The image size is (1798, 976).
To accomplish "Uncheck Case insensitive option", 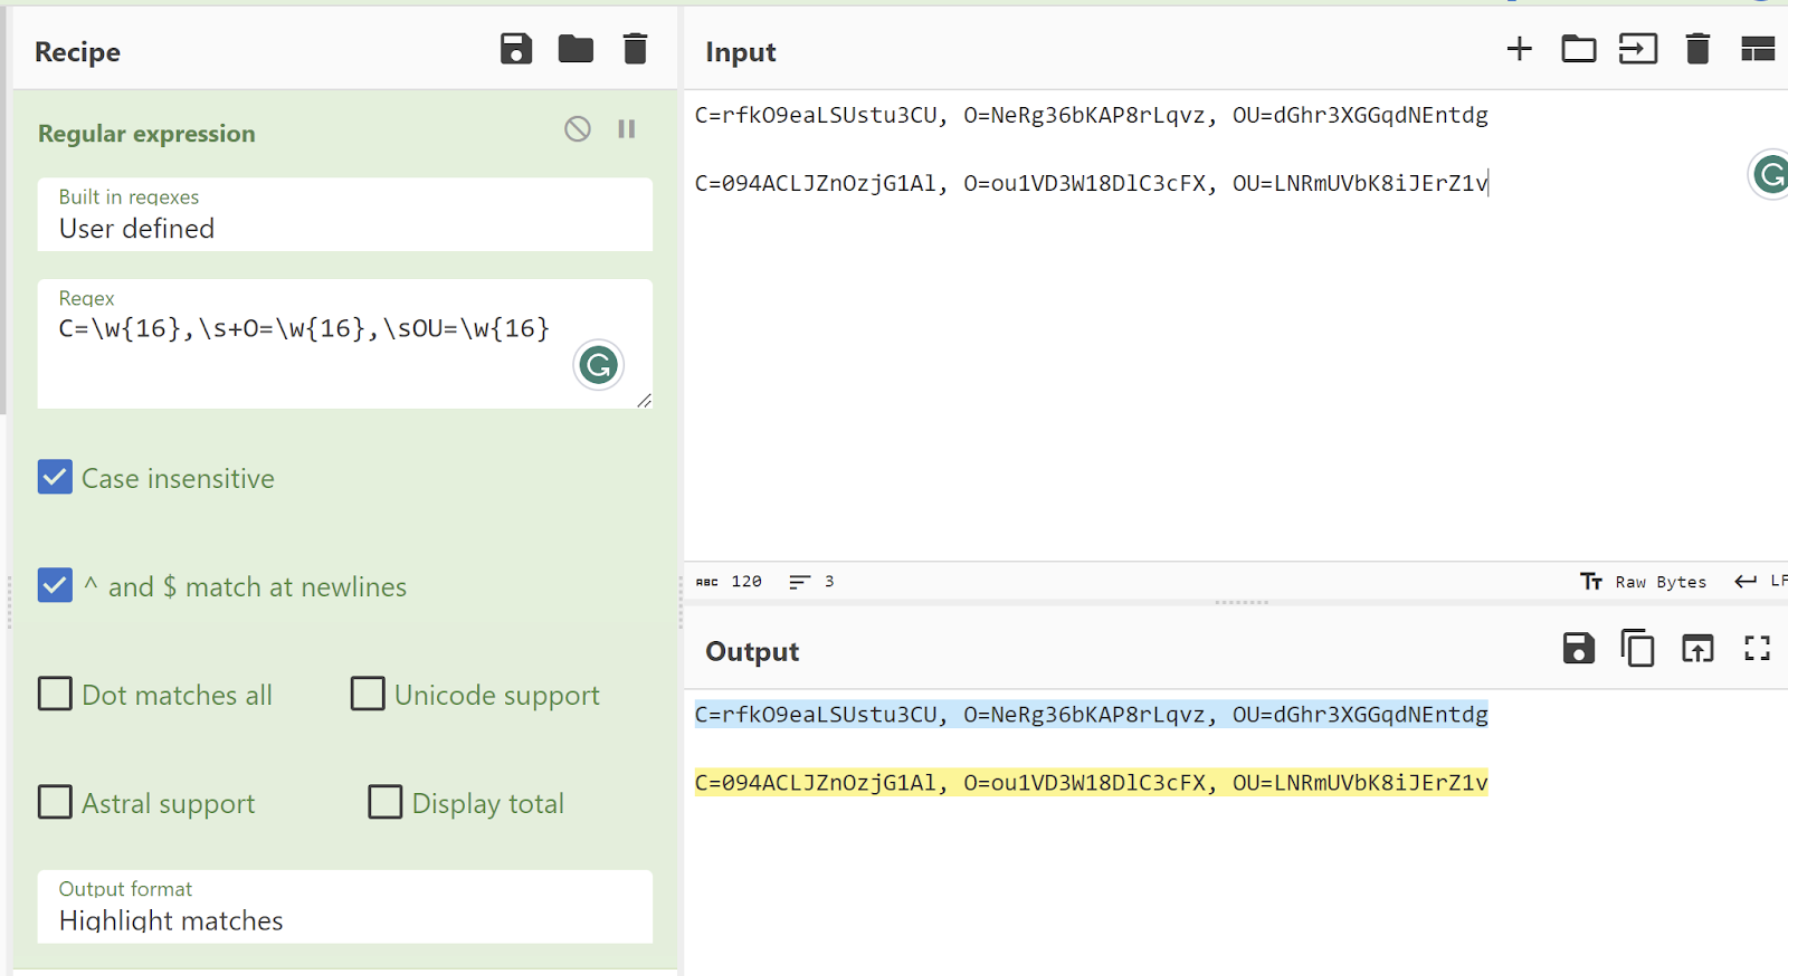I will coord(55,477).
